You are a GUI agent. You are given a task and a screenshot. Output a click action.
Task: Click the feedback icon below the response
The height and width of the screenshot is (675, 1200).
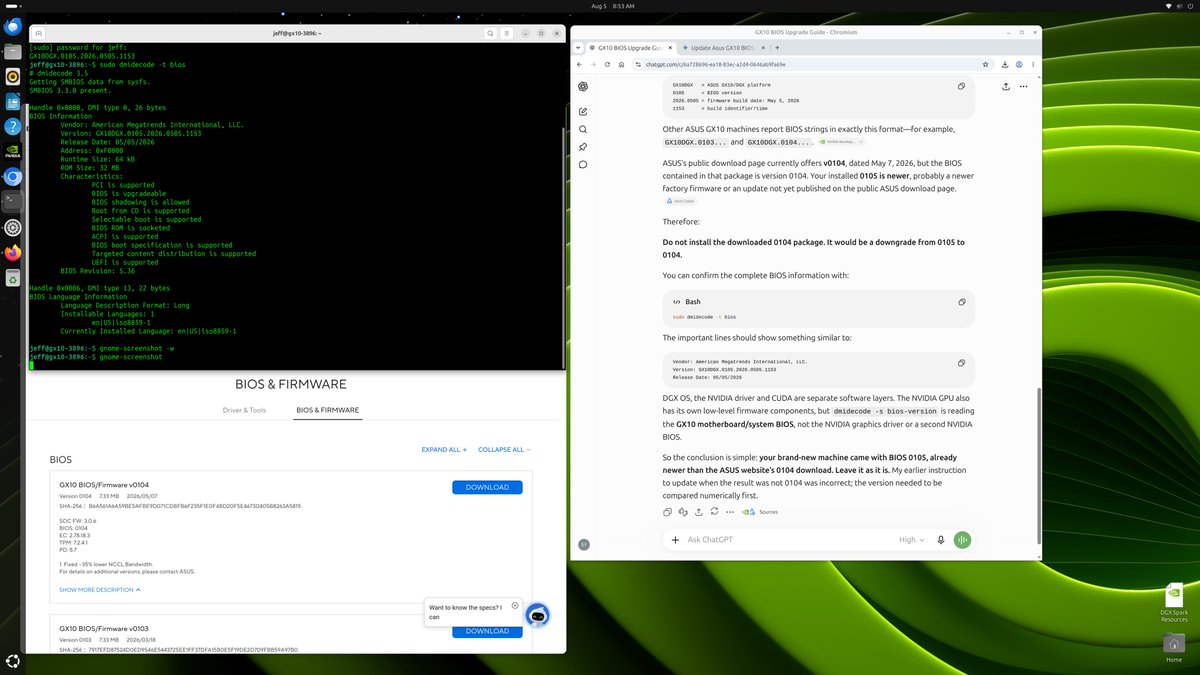(684, 512)
